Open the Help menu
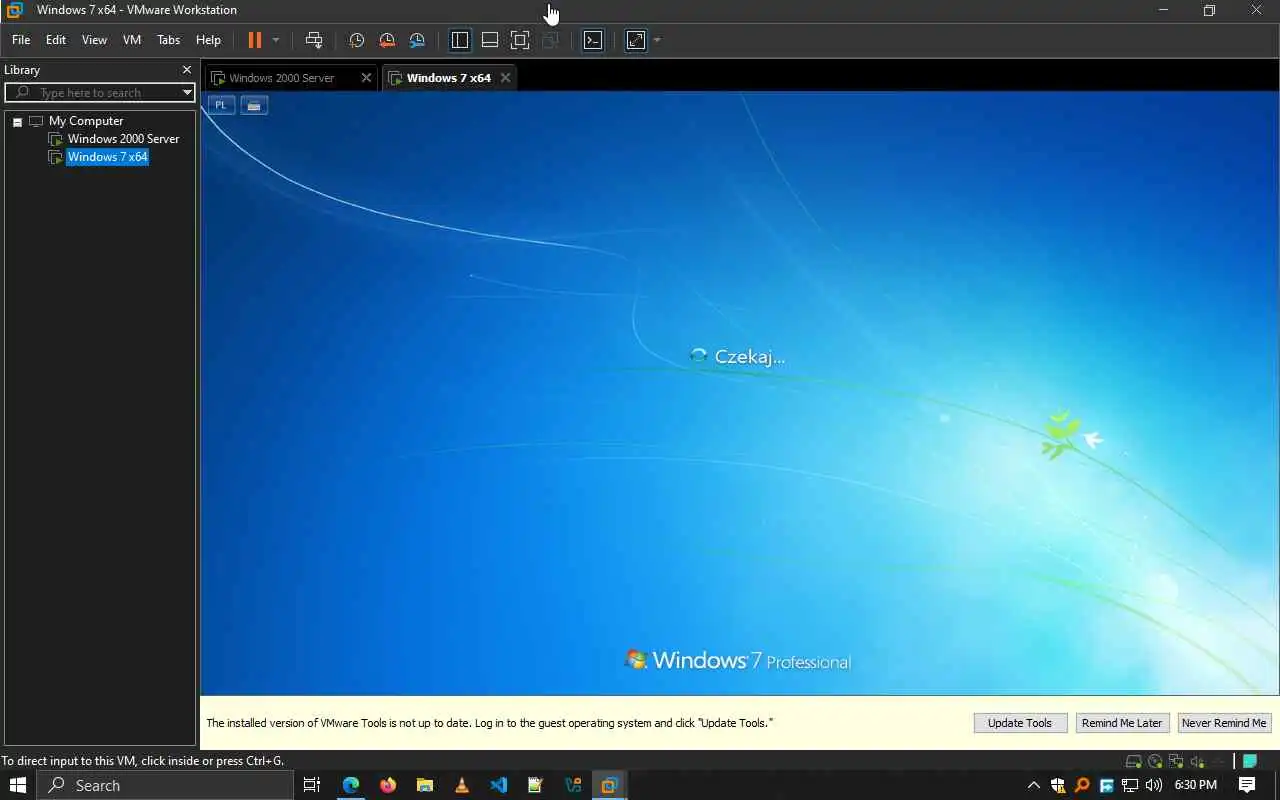 [x=208, y=40]
